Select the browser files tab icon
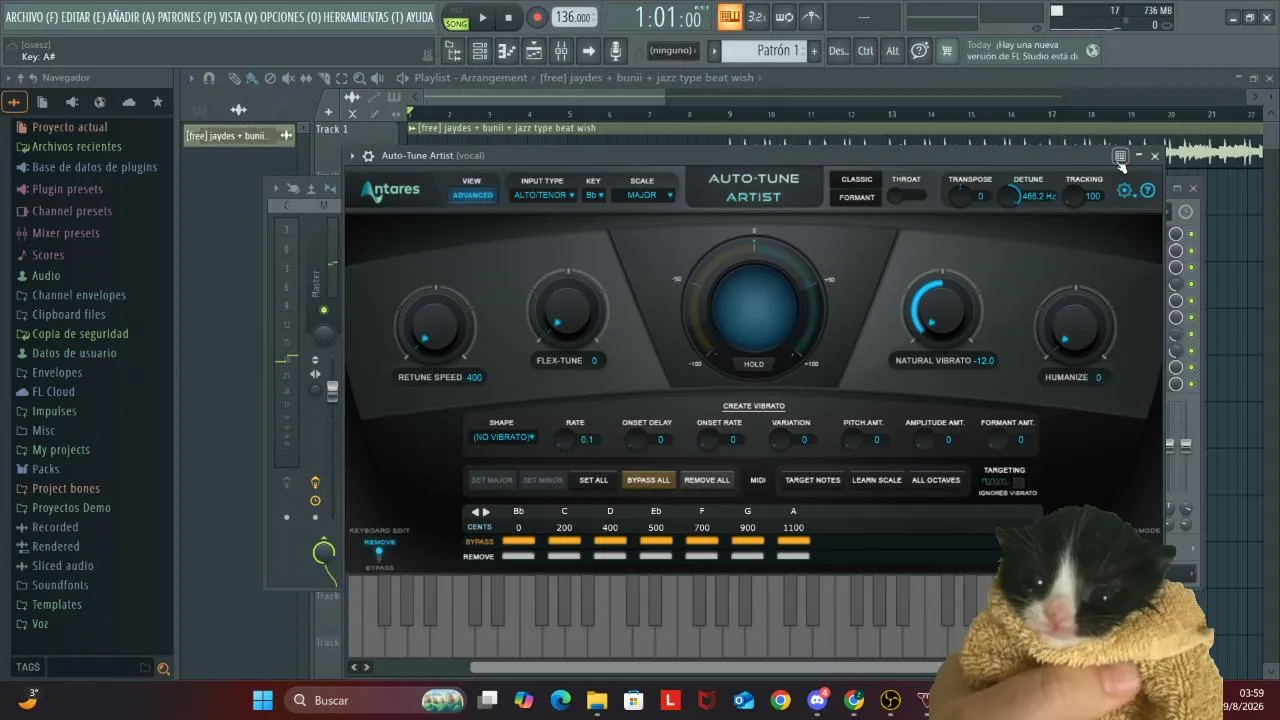The width and height of the screenshot is (1280, 720). (43, 102)
